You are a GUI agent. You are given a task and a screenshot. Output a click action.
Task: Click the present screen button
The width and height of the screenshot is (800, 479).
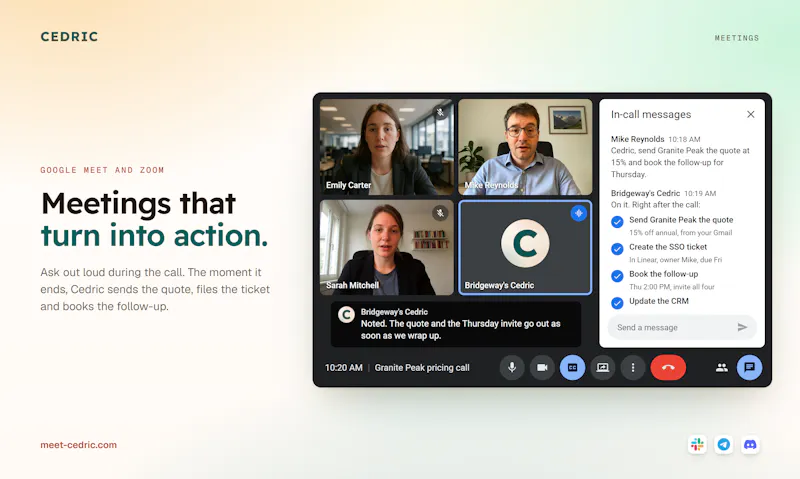click(x=603, y=367)
